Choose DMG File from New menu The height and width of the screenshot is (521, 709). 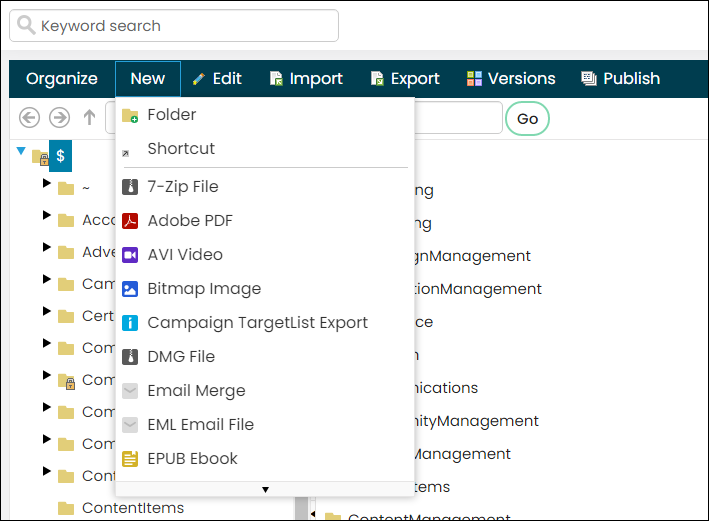click(x=265, y=356)
